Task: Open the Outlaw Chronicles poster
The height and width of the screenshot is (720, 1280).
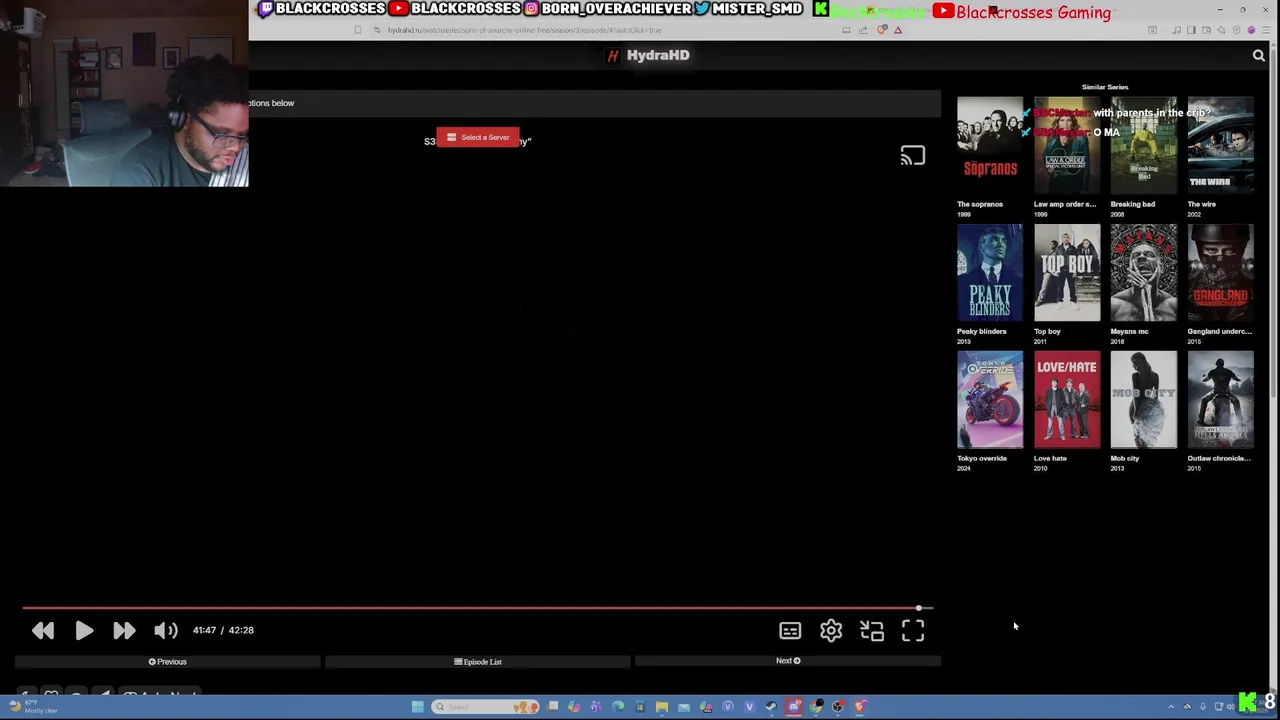Action: pos(1221,399)
